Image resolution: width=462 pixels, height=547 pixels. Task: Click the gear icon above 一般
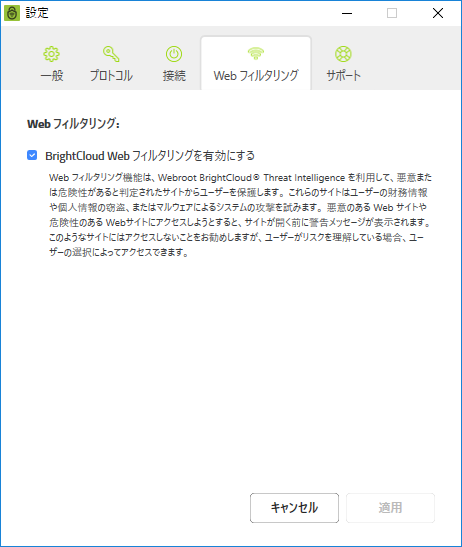coord(52,54)
